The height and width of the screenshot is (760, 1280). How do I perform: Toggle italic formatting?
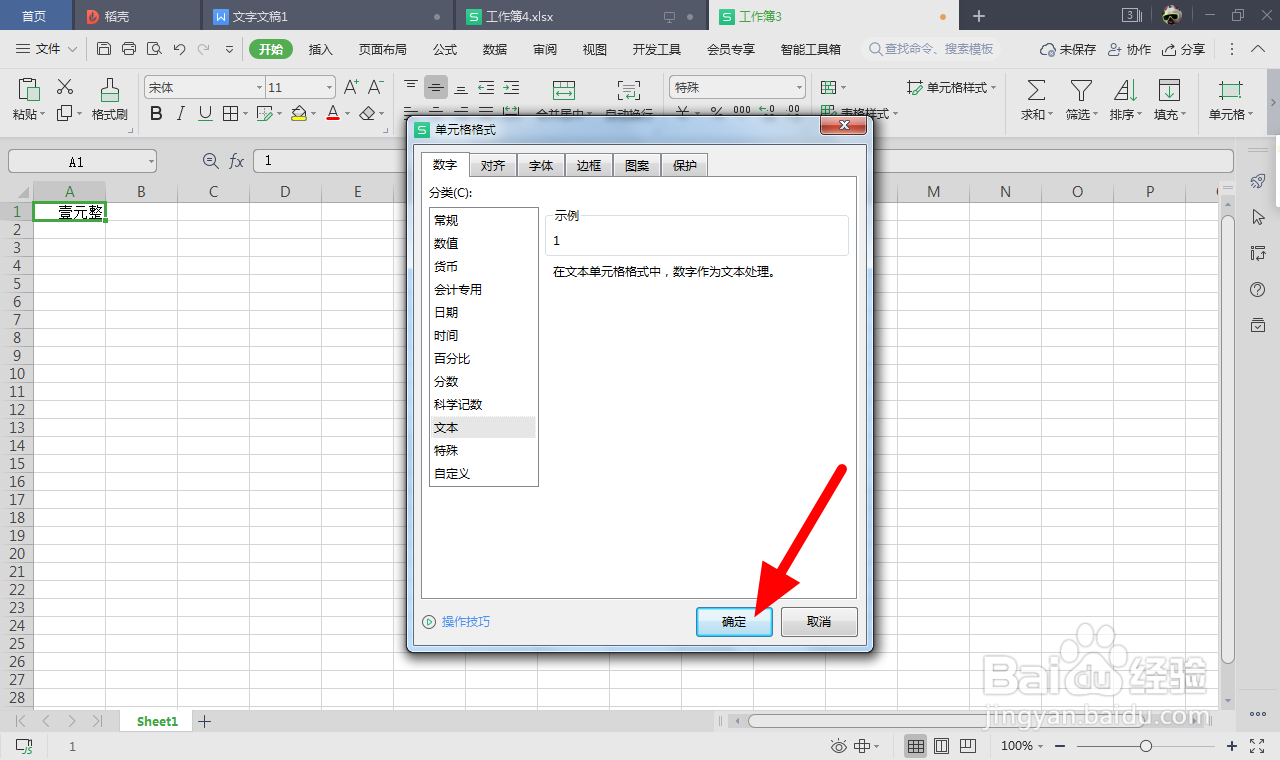pyautogui.click(x=180, y=113)
